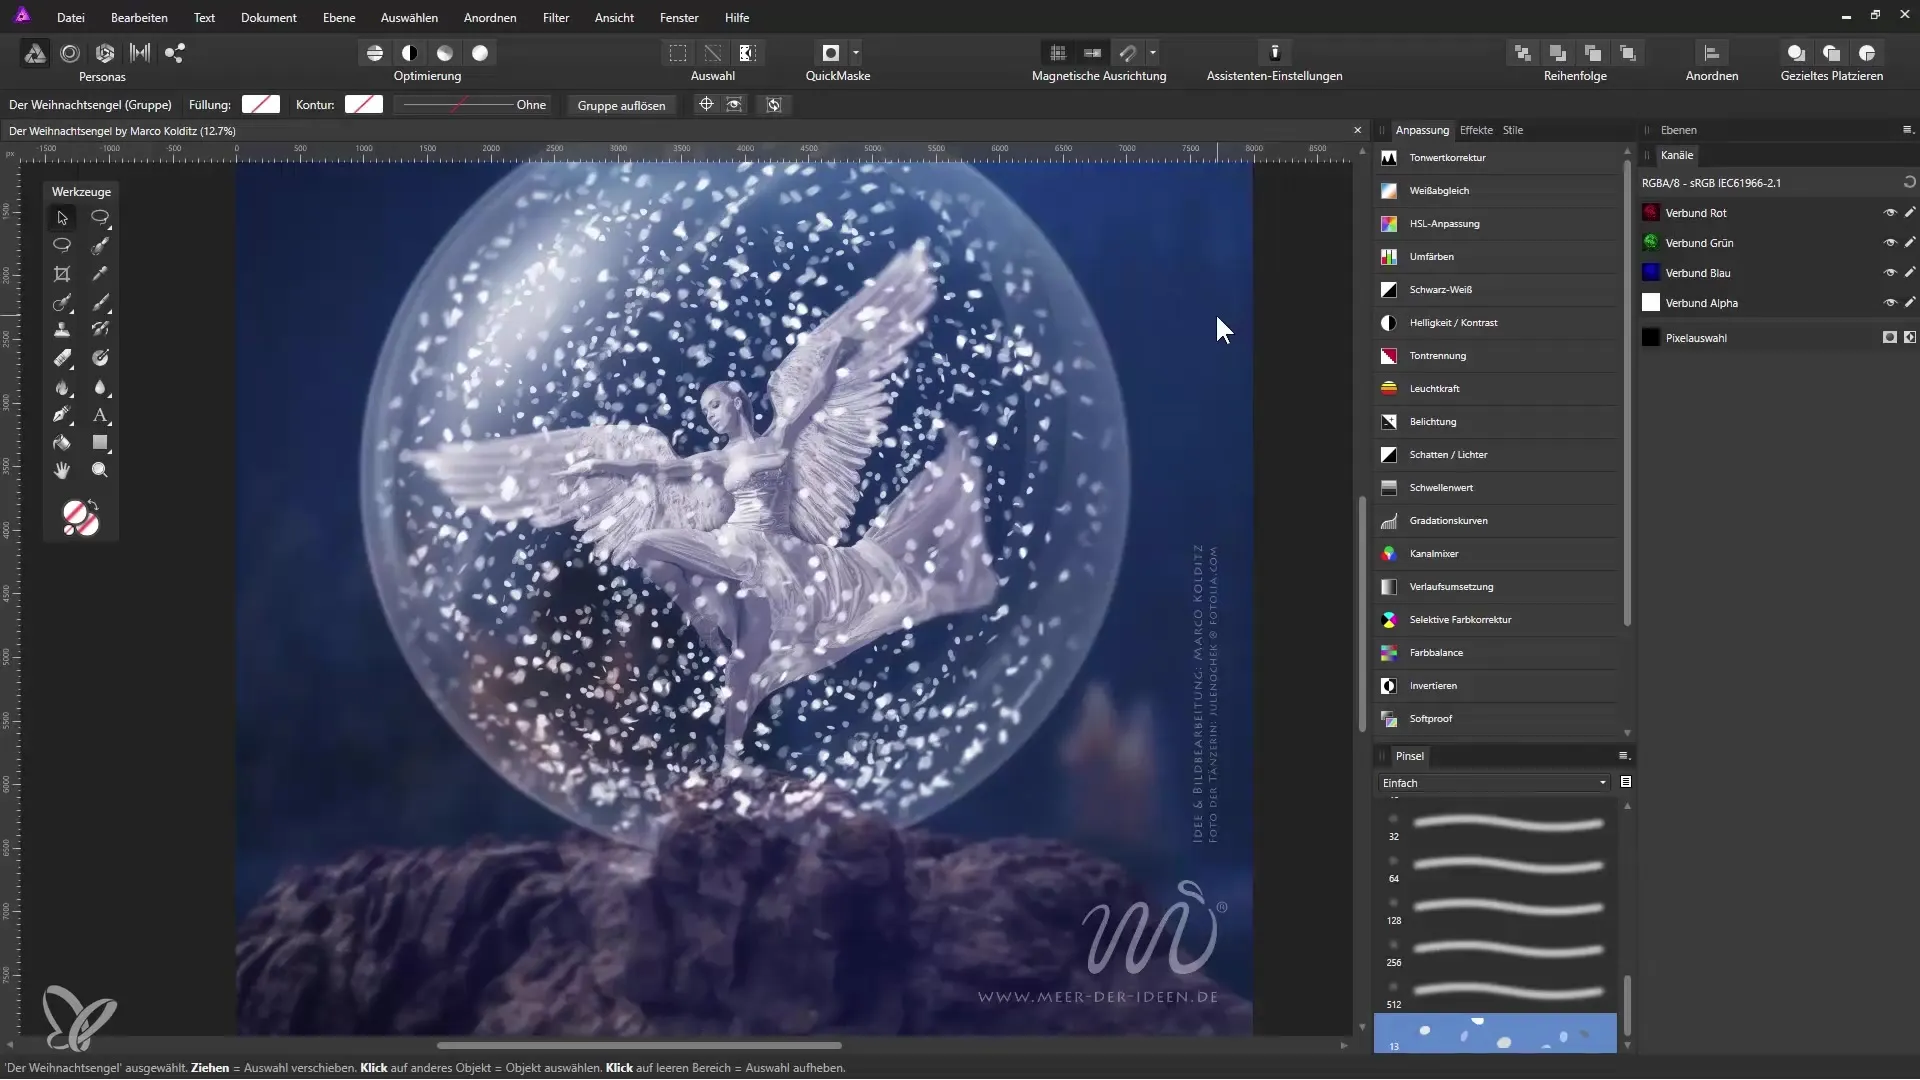The image size is (1920, 1080).
Task: Click Gruppe auflösen button
Action: (x=621, y=105)
